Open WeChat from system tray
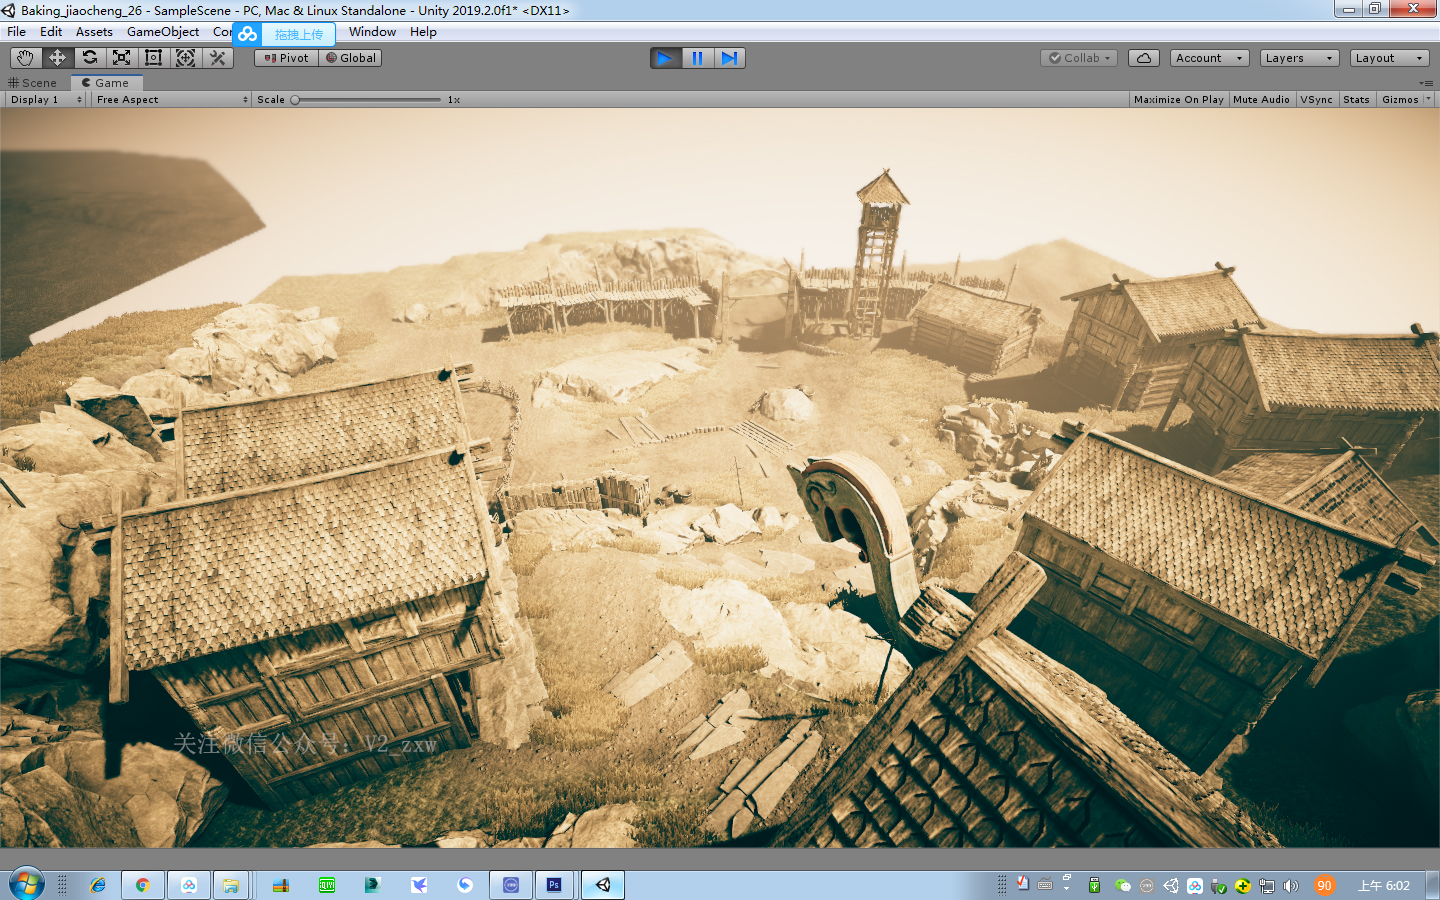This screenshot has height=900, width=1440. tap(1123, 886)
